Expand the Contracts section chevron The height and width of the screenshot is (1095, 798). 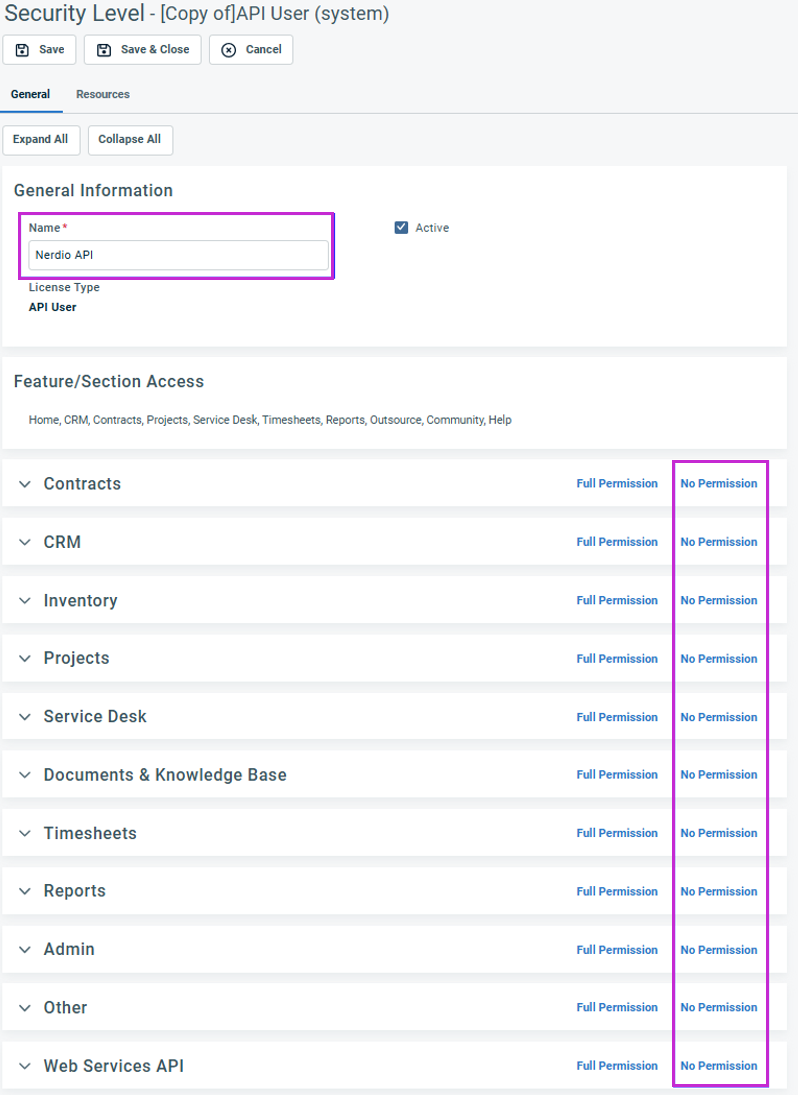click(x=25, y=484)
